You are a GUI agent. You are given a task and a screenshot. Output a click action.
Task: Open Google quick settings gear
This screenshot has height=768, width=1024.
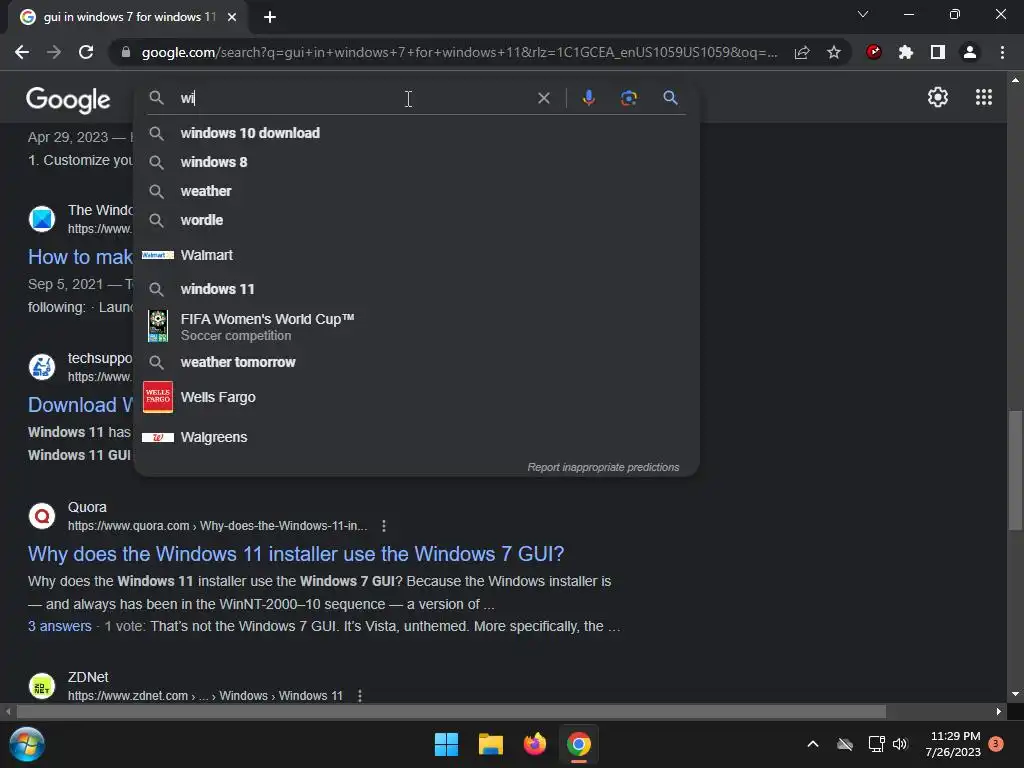(938, 97)
